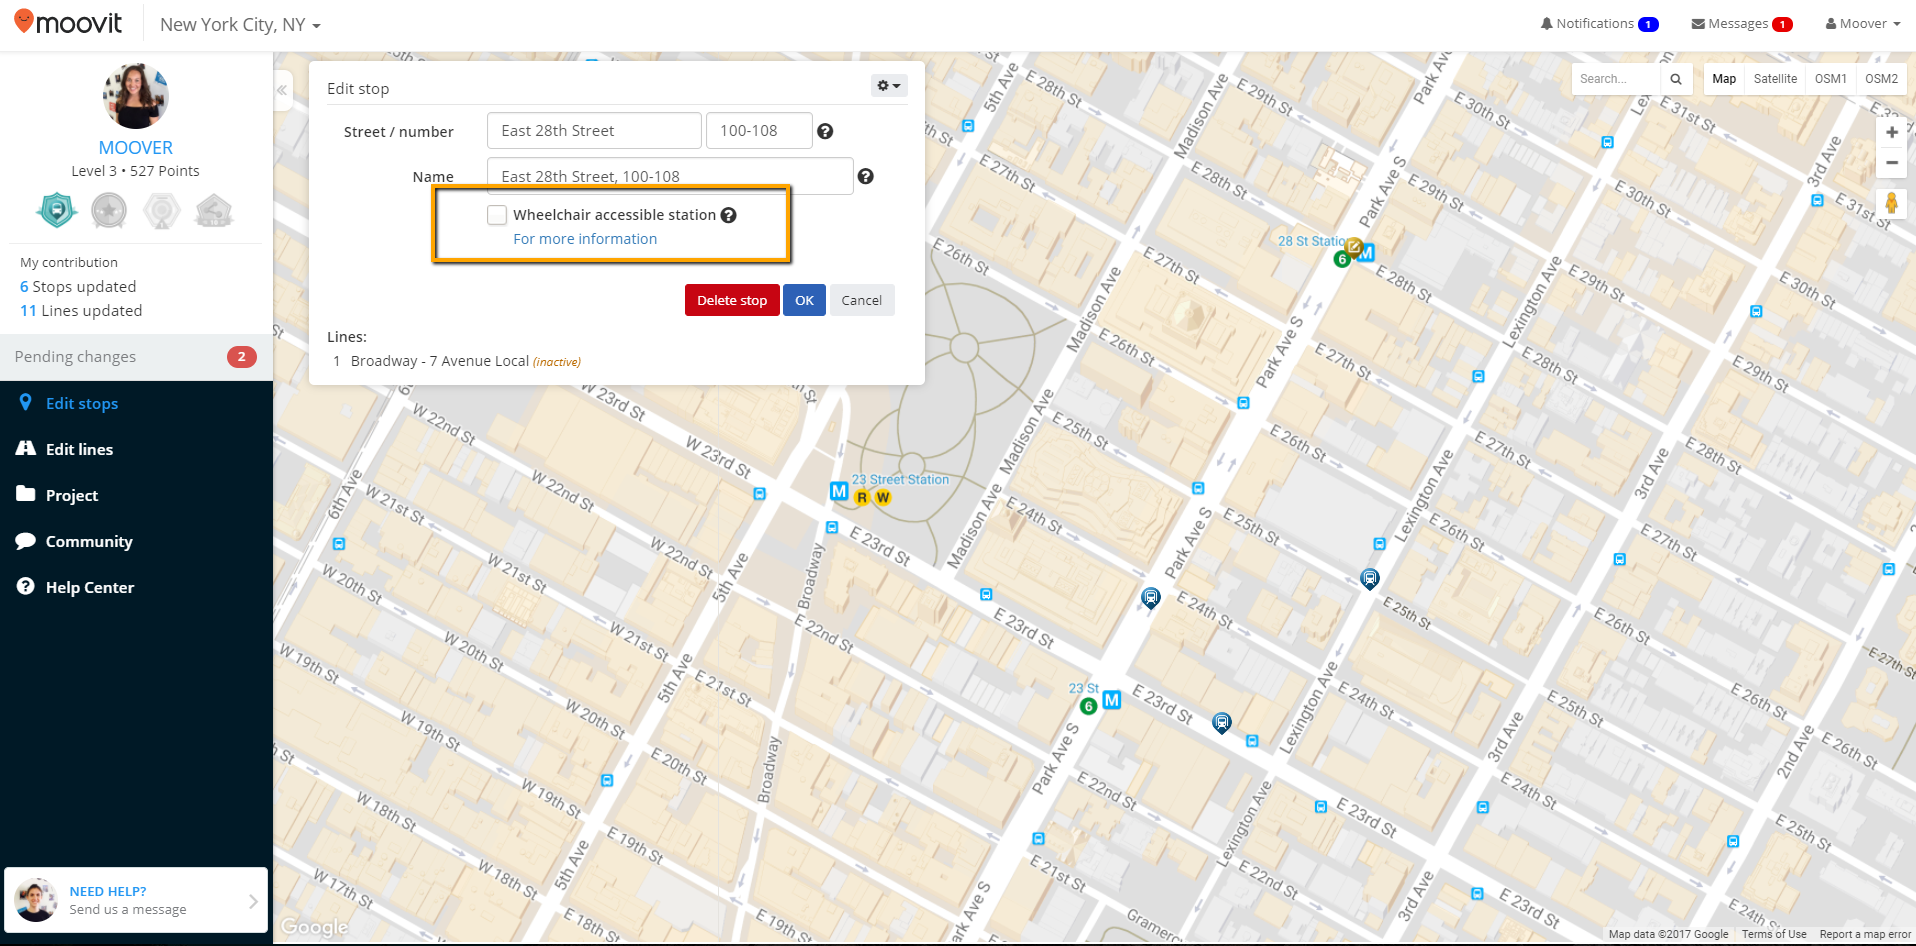Toggle the Wheelchair accessible station checkbox
This screenshot has width=1916, height=946.
[x=497, y=215]
